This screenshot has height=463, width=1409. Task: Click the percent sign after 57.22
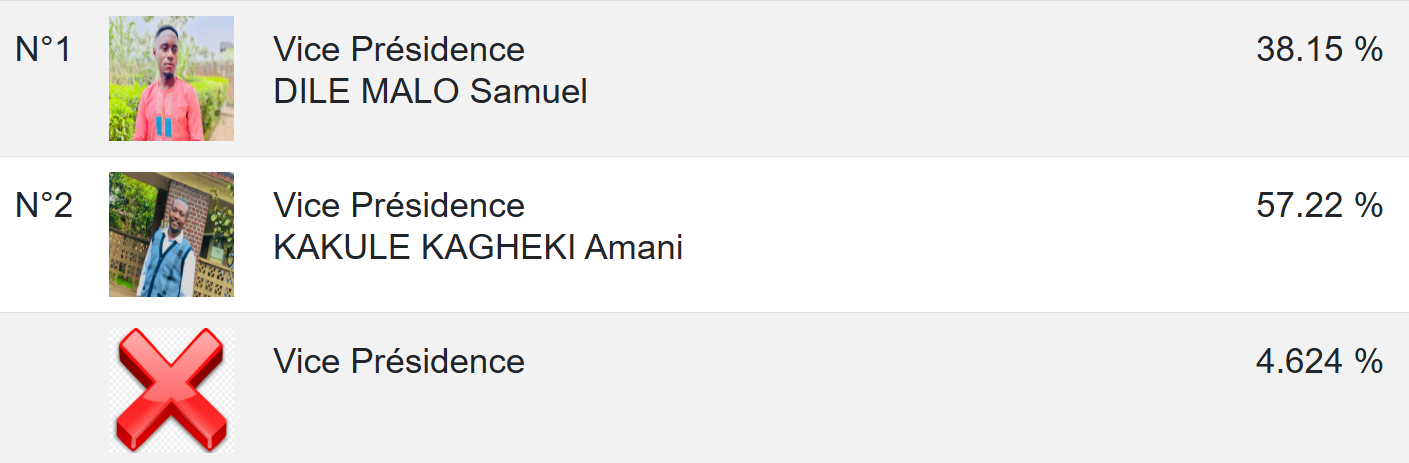tap(1369, 205)
